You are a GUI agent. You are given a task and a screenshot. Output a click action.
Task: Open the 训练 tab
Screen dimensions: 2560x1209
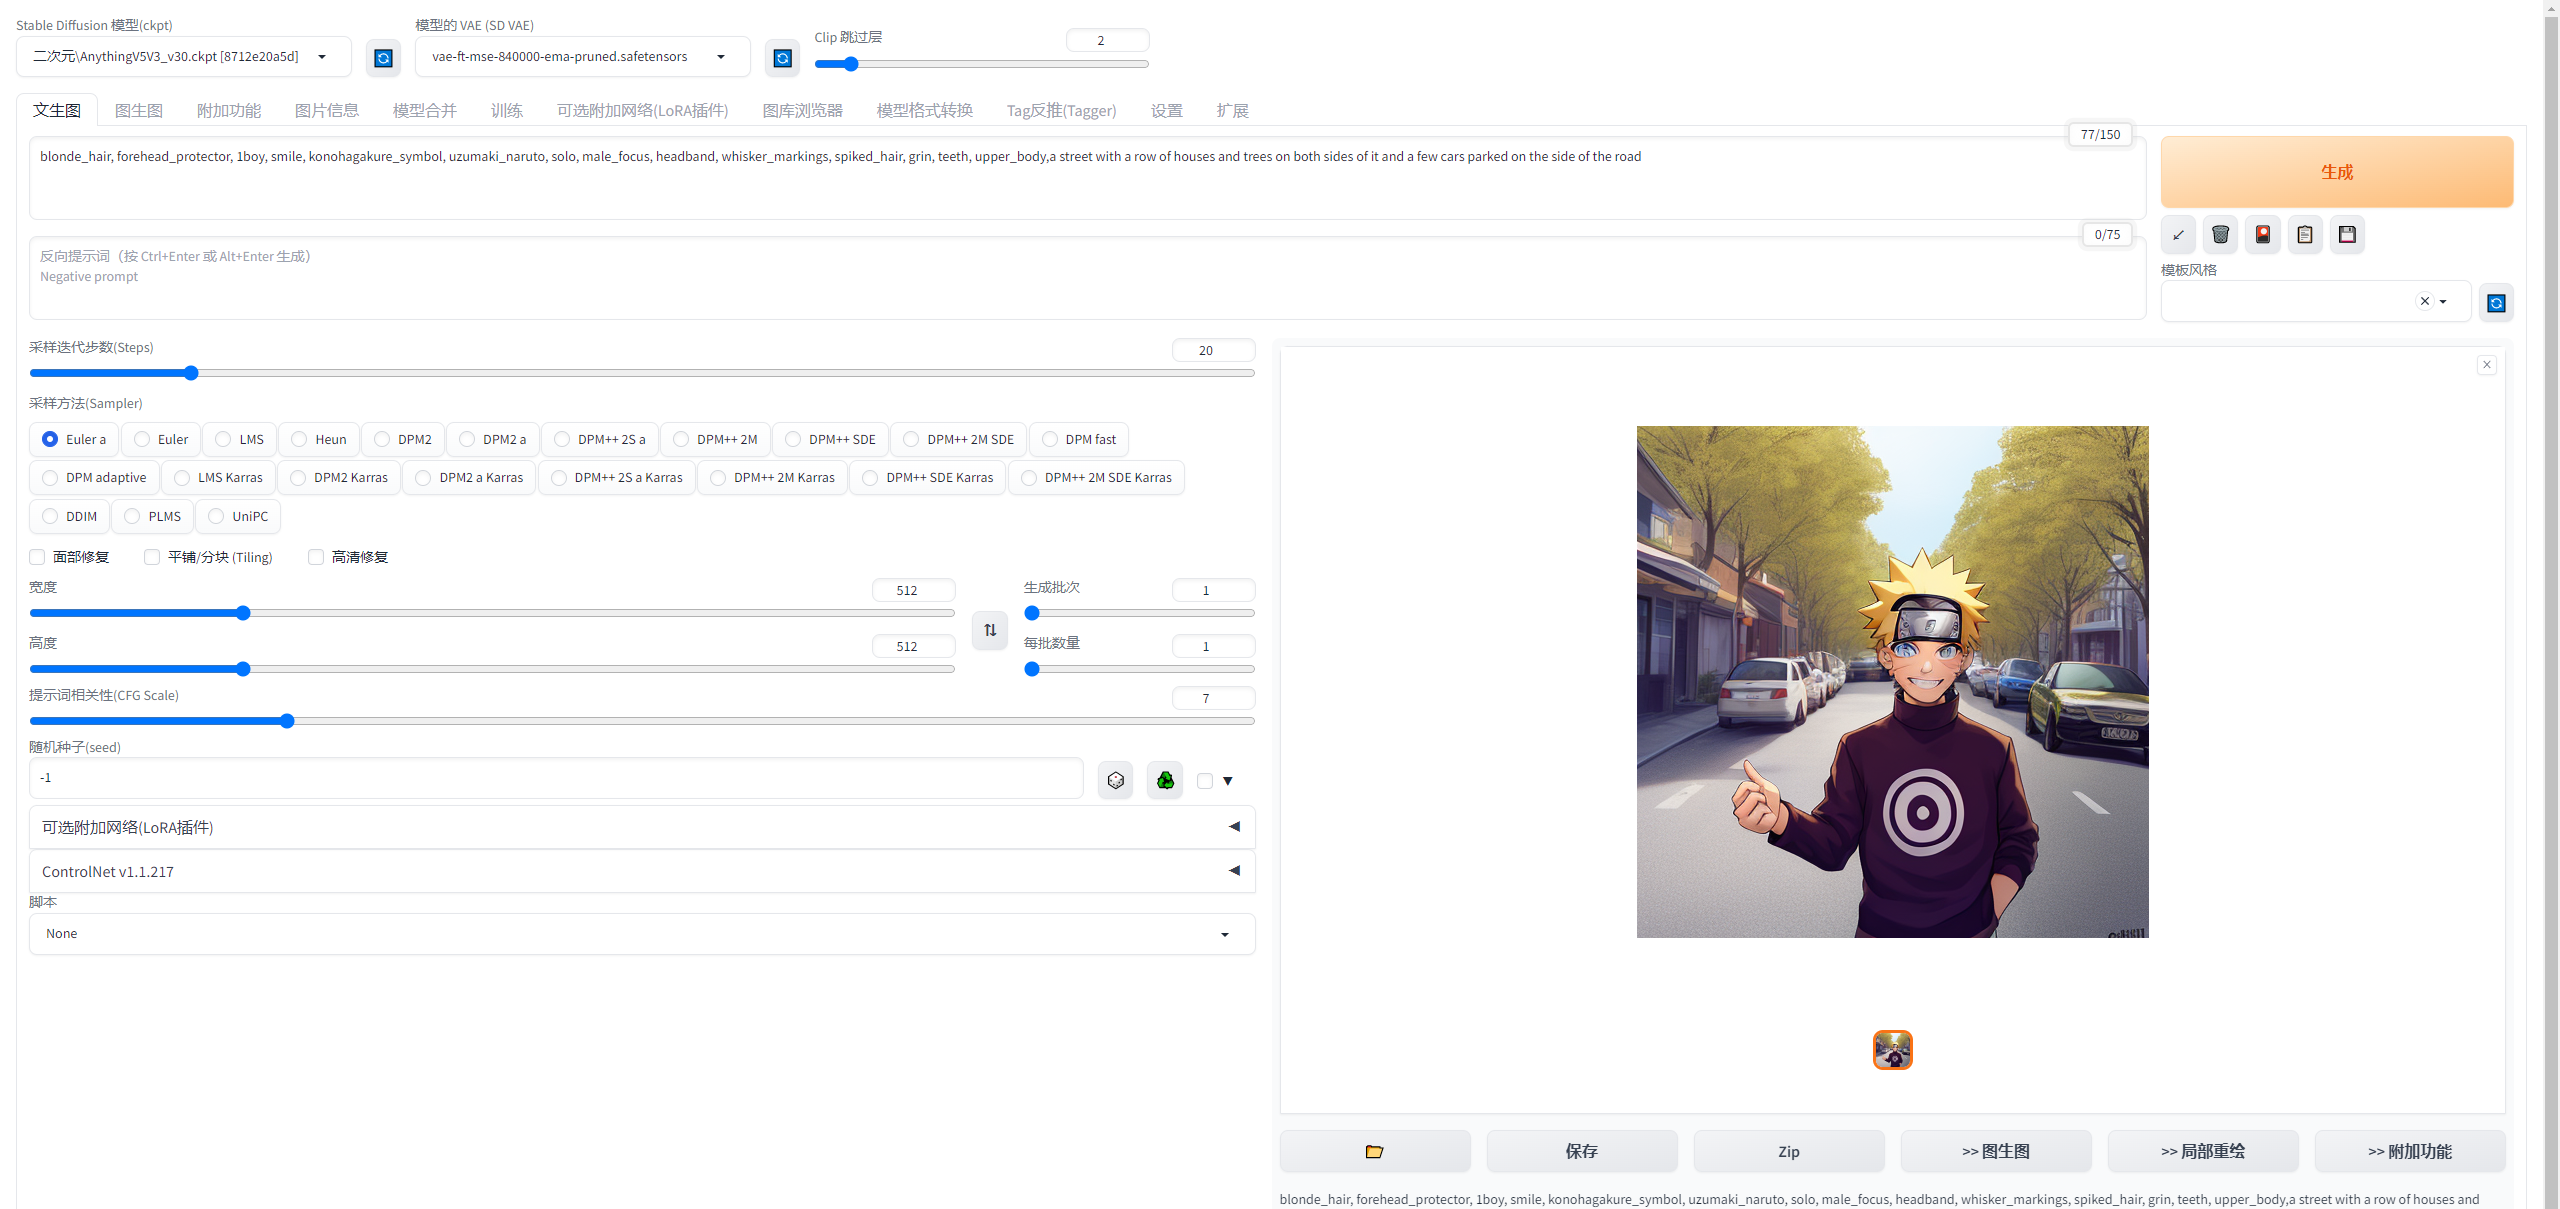pos(507,110)
